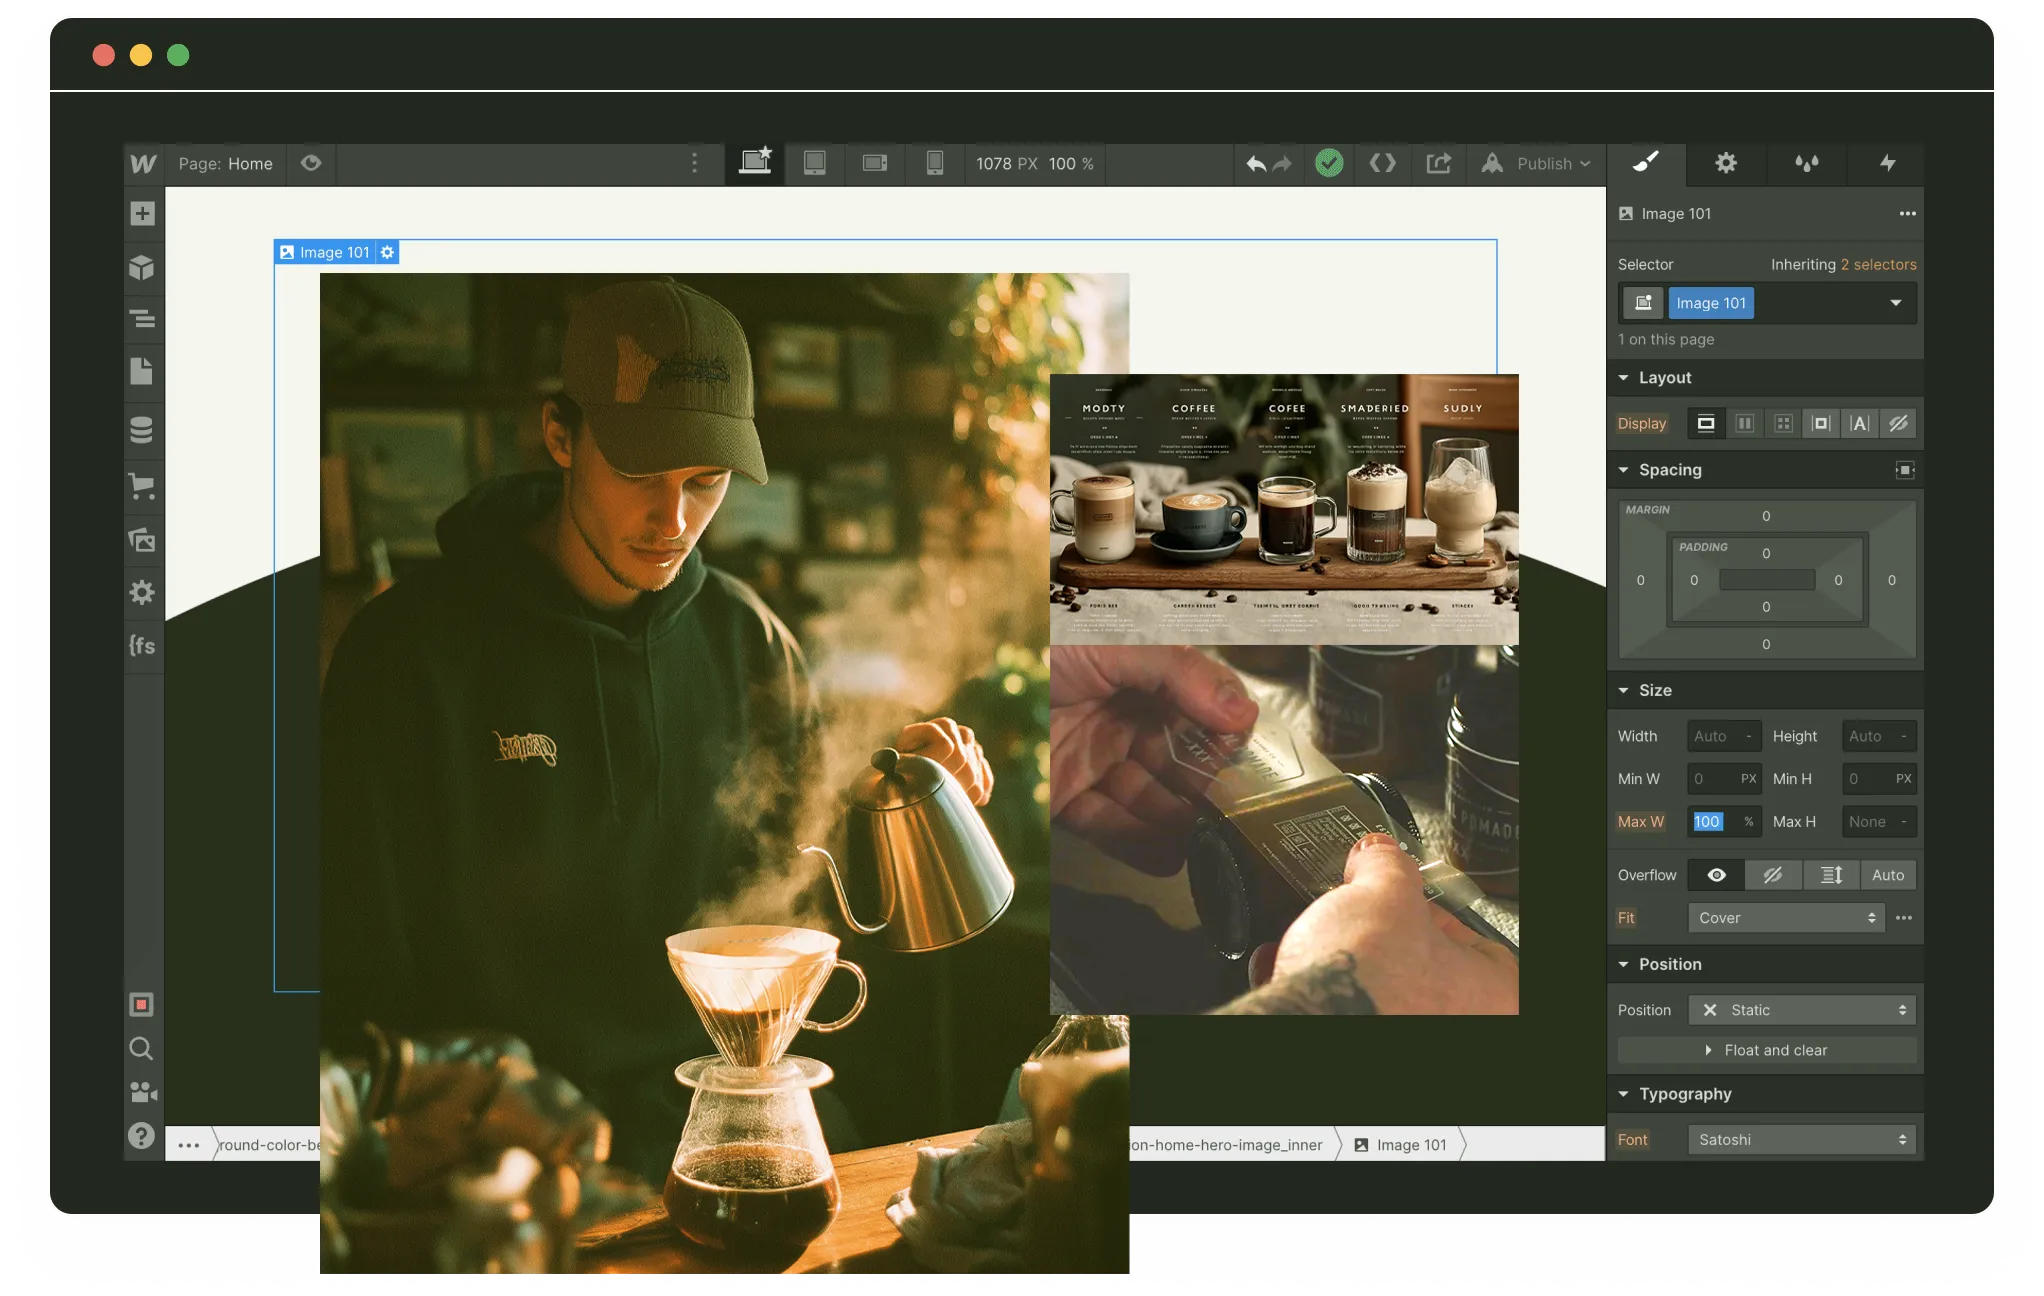
Task: Set overflow to hidden
Action: click(x=1773, y=875)
